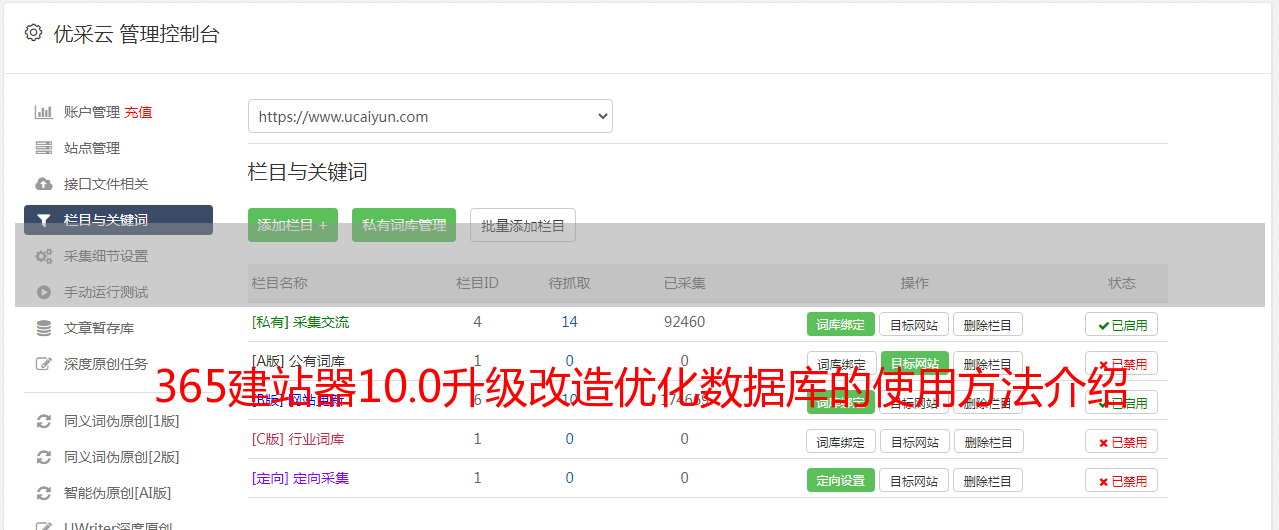1279x530 pixels.
Task: Click 词库绑定 in the 行业词库 row
Action: click(x=841, y=441)
